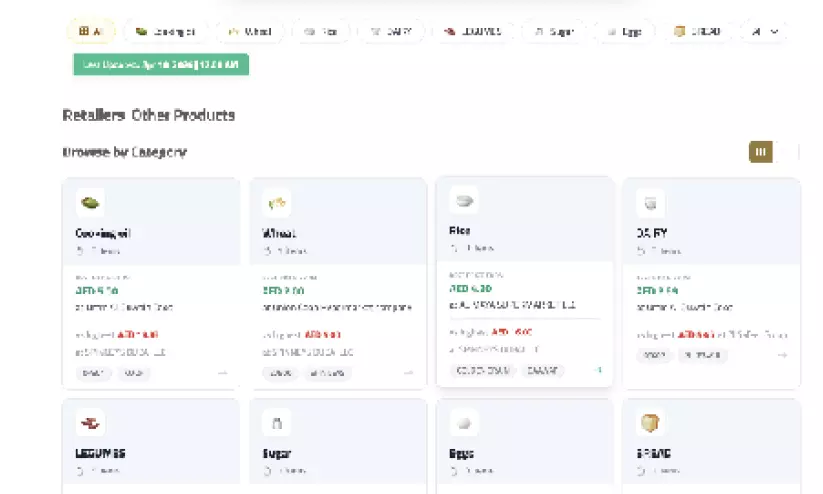
Task: Open the Rice category title
Action: 460,230
